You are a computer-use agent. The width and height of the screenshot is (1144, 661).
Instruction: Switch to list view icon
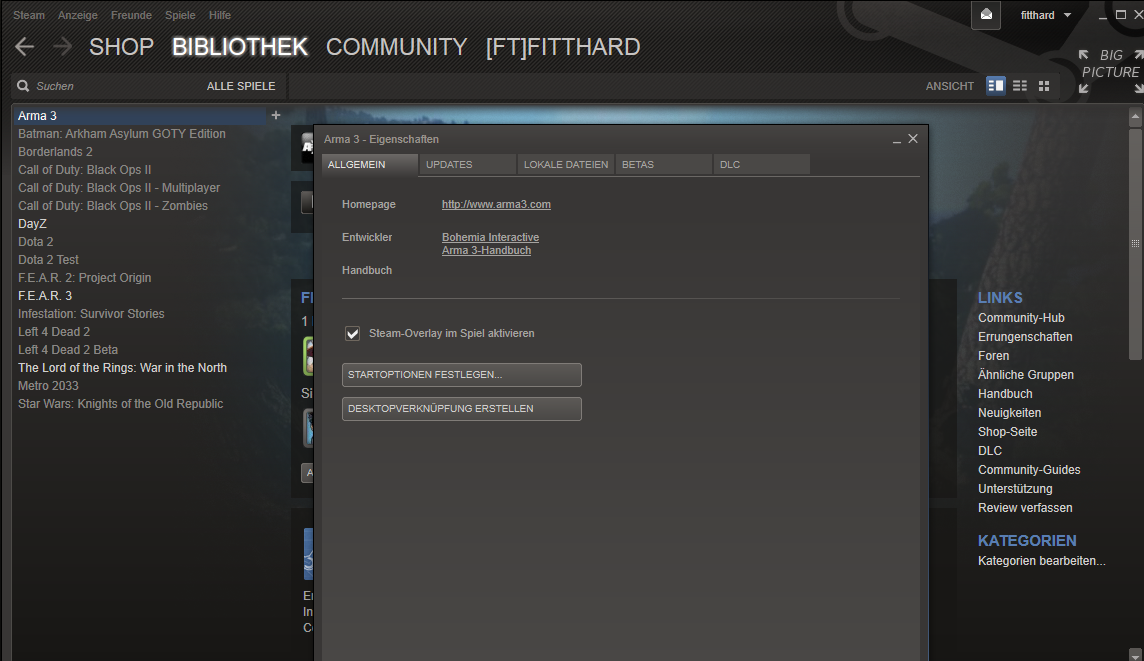[x=1020, y=86]
